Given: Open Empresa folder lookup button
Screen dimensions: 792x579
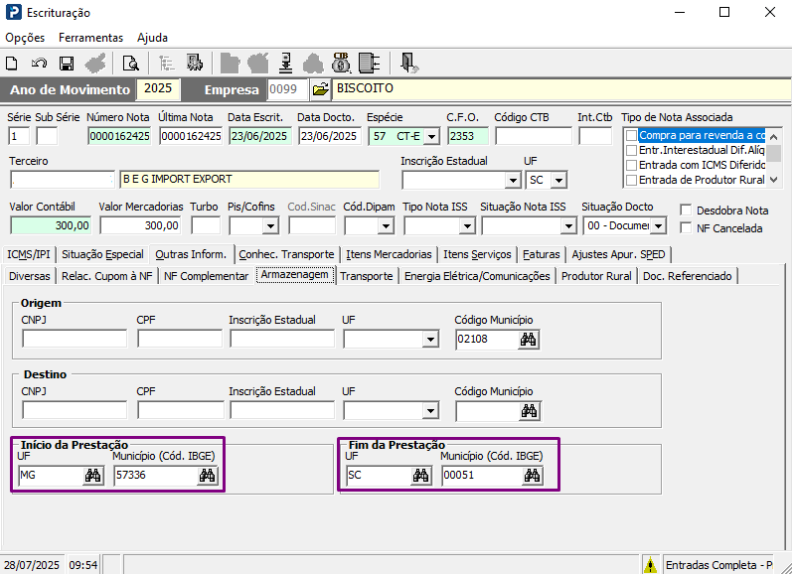Looking at the screenshot, I should (x=320, y=90).
